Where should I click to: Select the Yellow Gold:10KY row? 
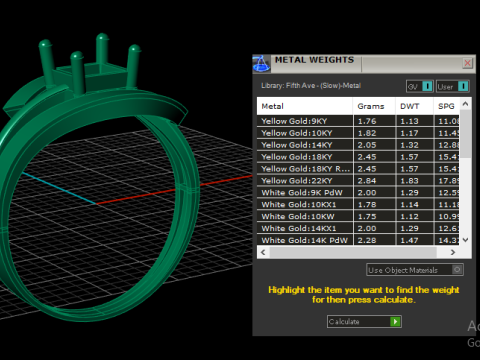[x=358, y=133]
